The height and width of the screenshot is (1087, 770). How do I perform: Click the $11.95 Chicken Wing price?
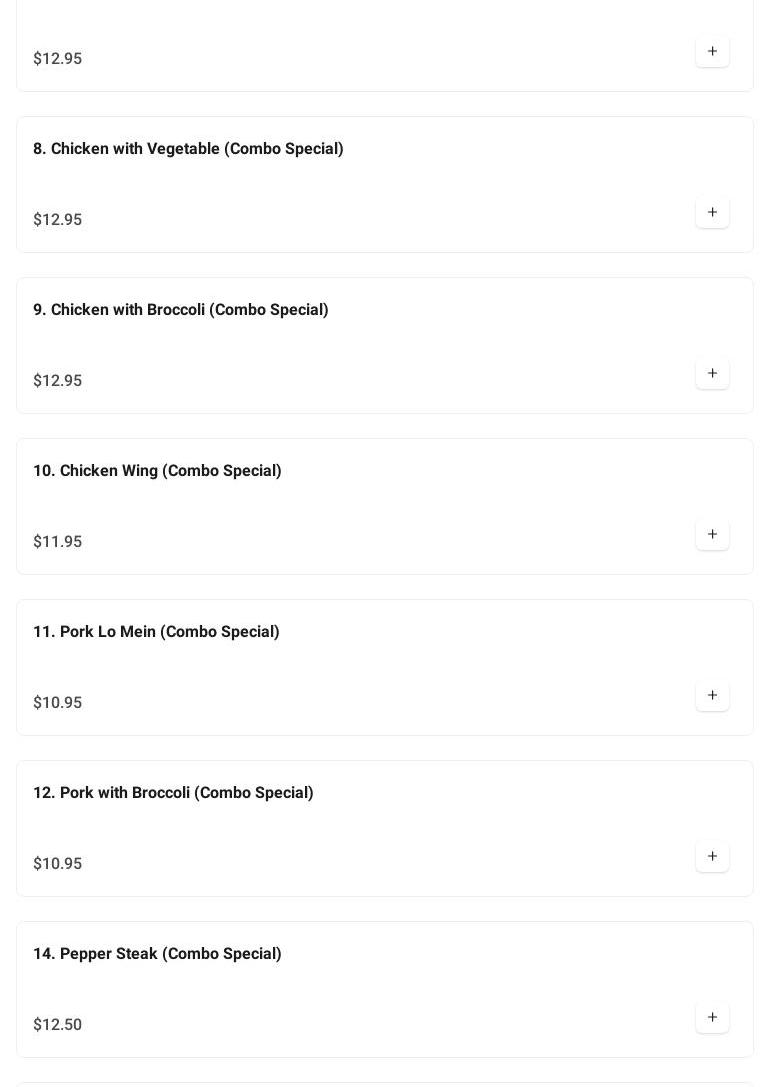(58, 542)
